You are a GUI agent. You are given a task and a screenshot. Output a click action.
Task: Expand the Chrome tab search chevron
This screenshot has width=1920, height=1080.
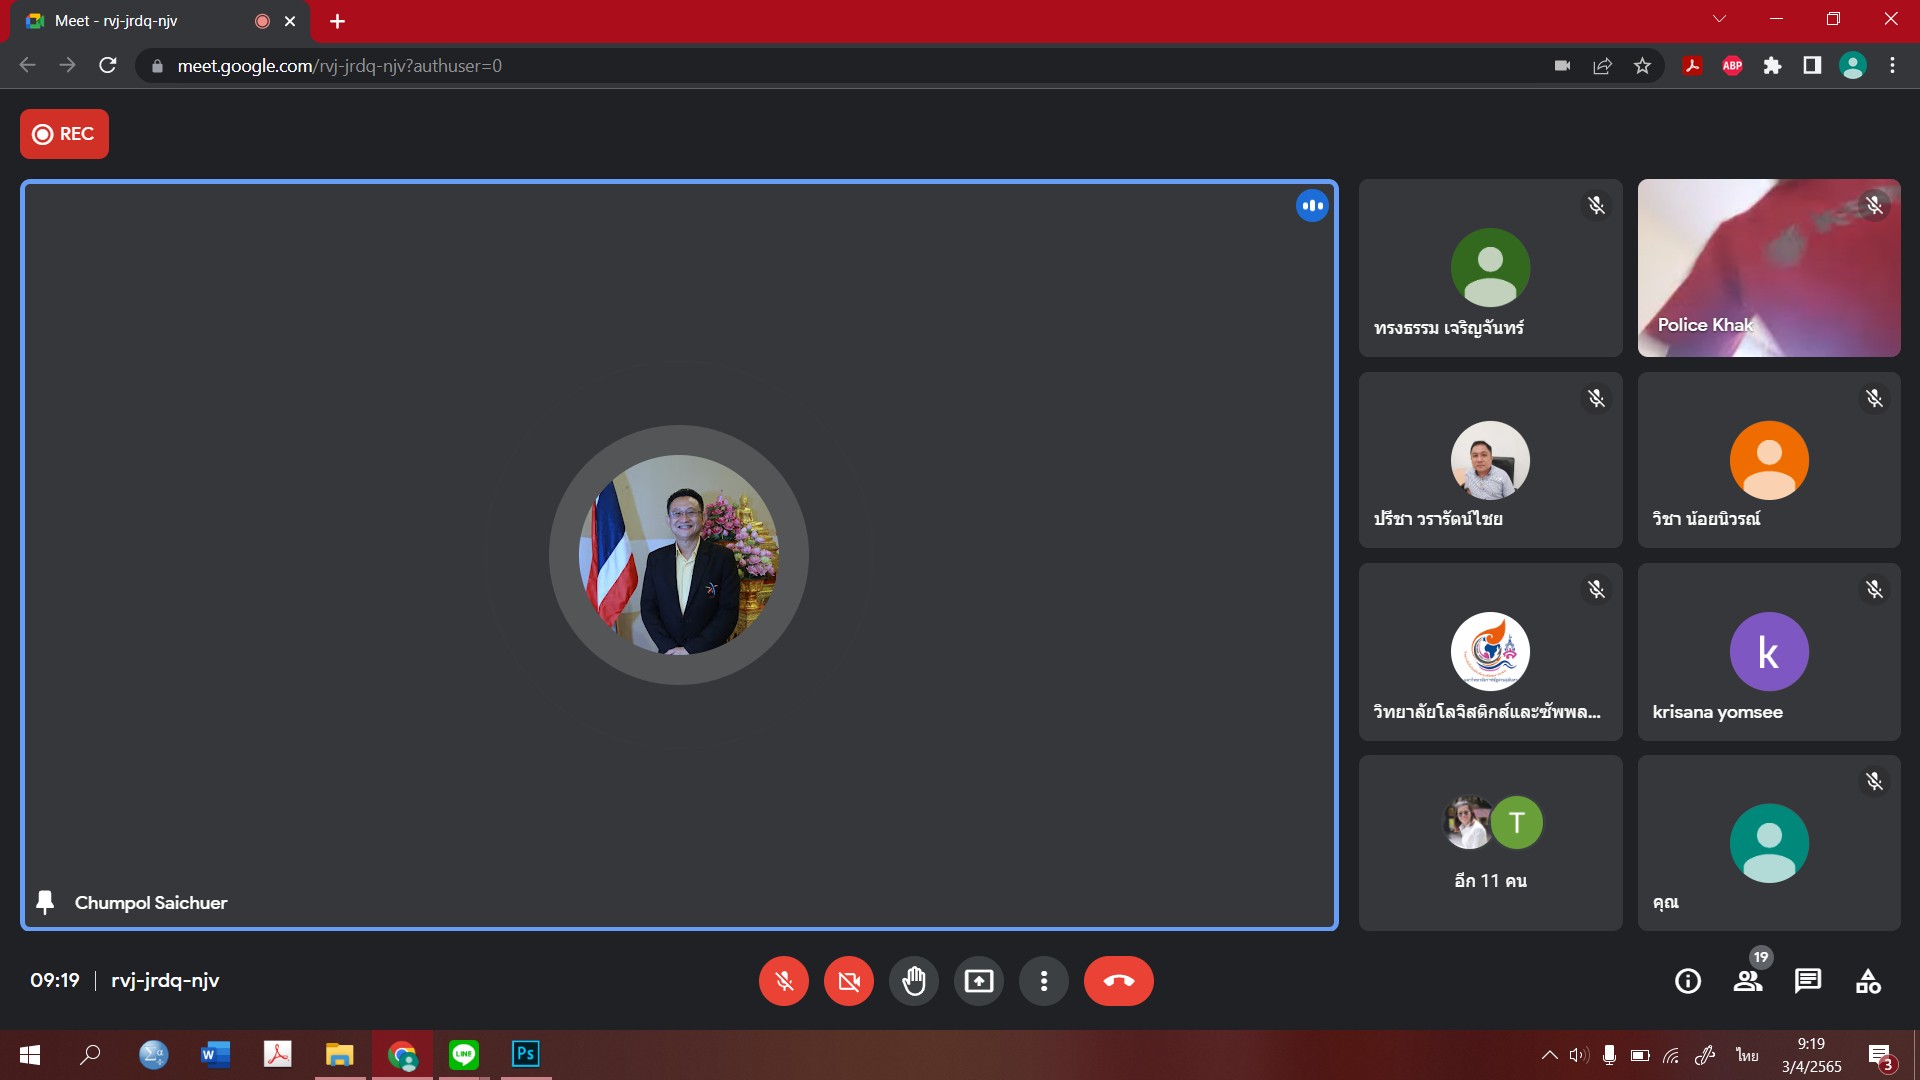pyautogui.click(x=1719, y=19)
